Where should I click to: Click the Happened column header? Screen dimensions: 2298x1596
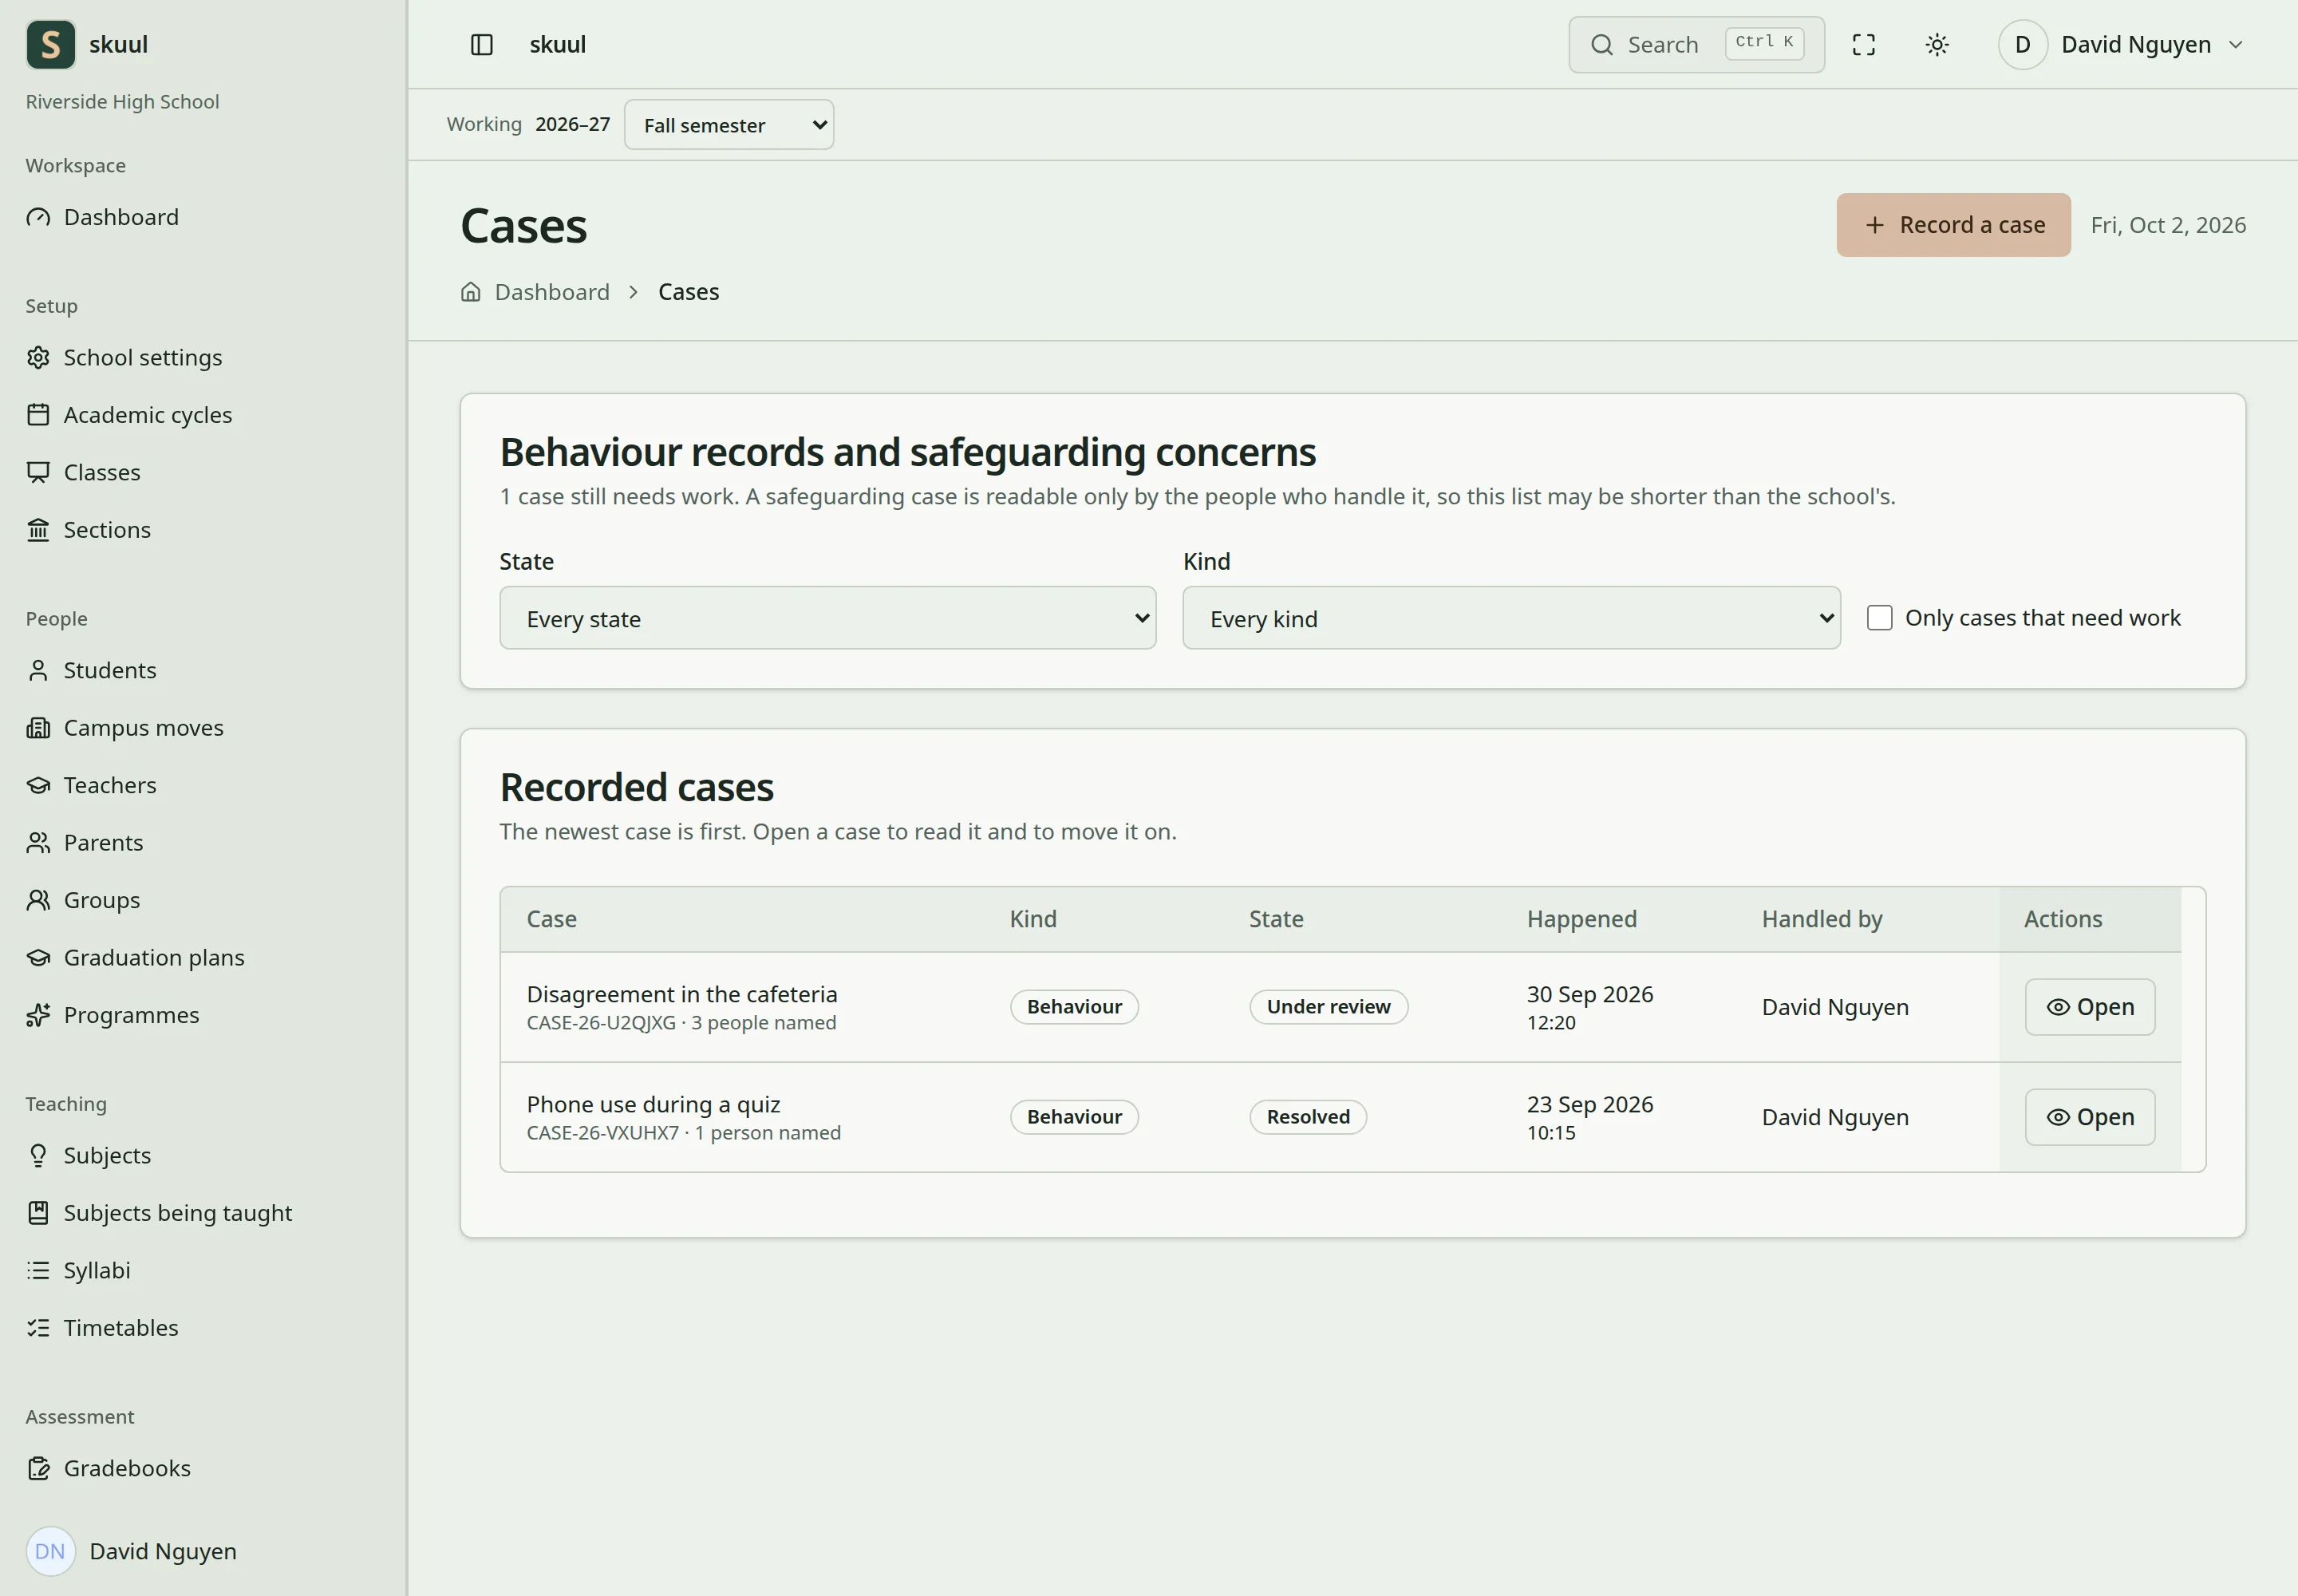[1582, 919]
